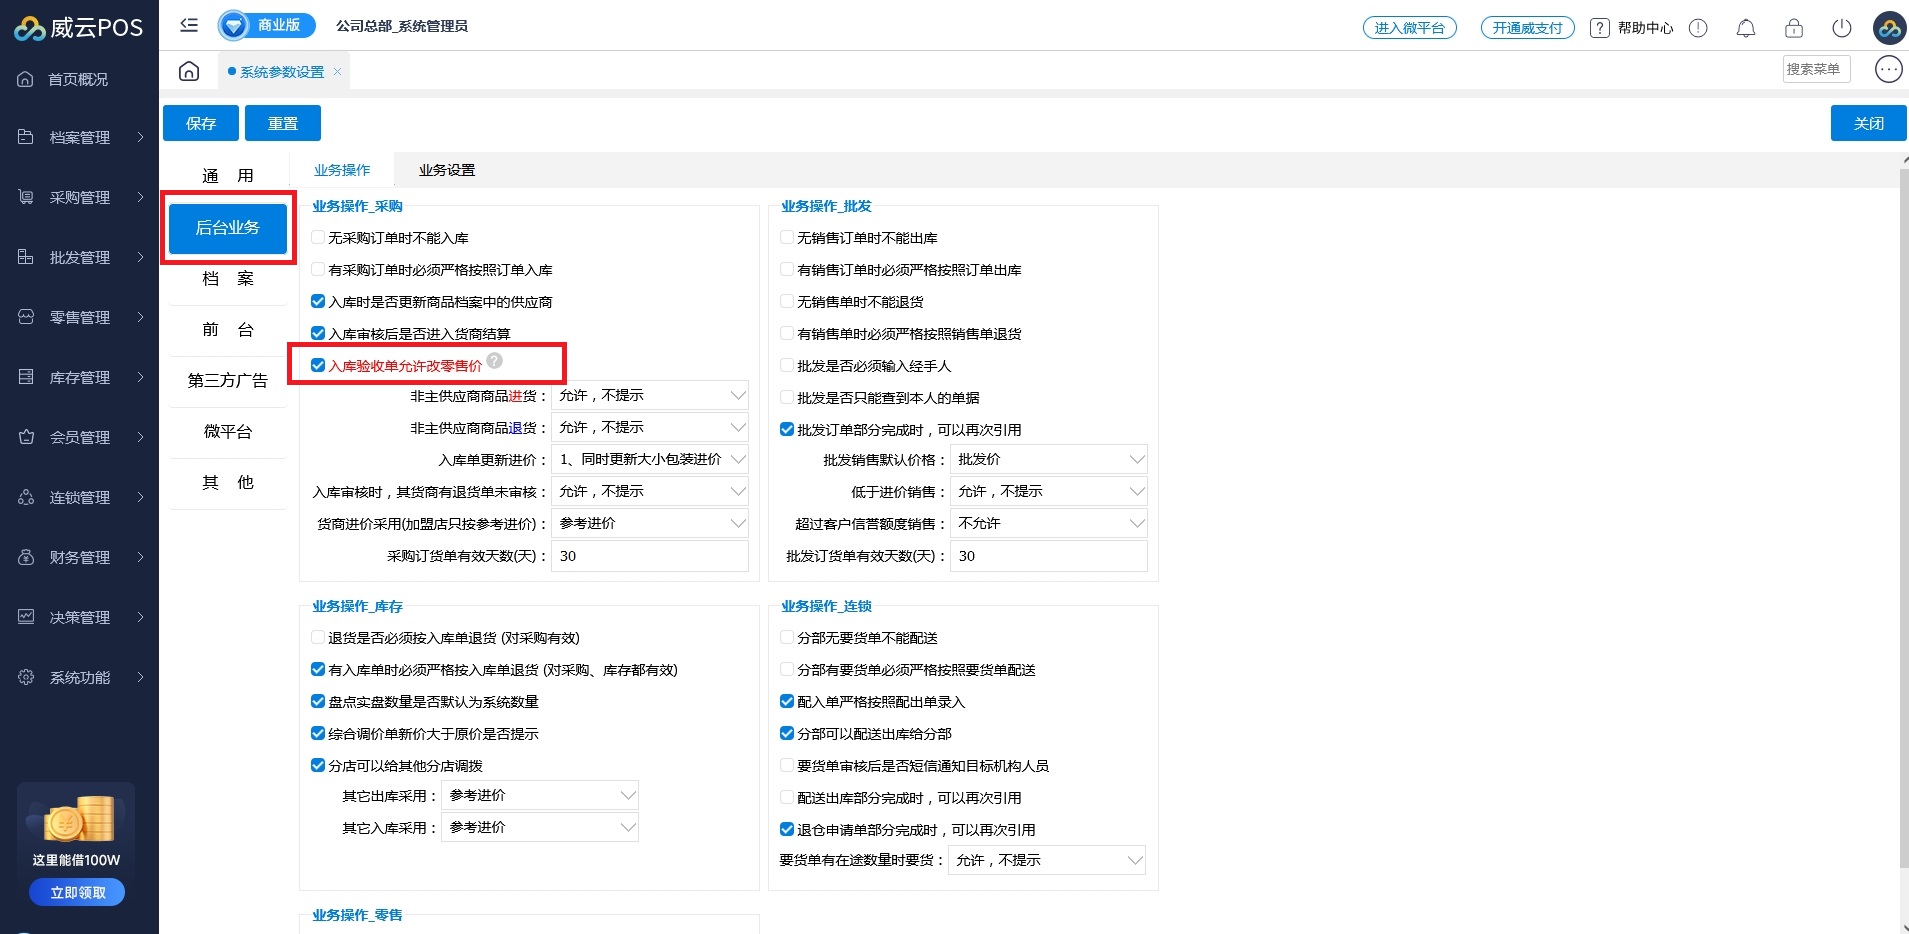Click the 保存 button

201,123
